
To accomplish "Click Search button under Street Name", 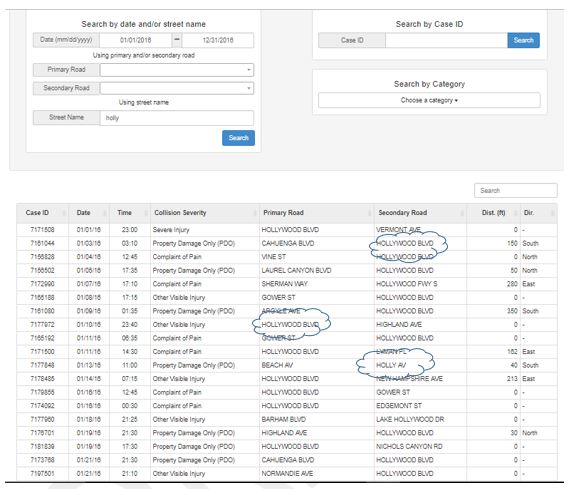I will 238,138.
